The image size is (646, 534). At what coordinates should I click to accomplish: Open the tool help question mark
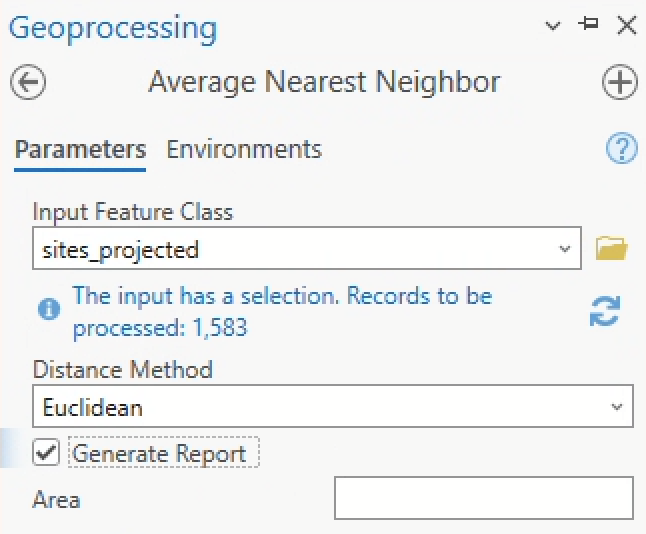(x=622, y=149)
